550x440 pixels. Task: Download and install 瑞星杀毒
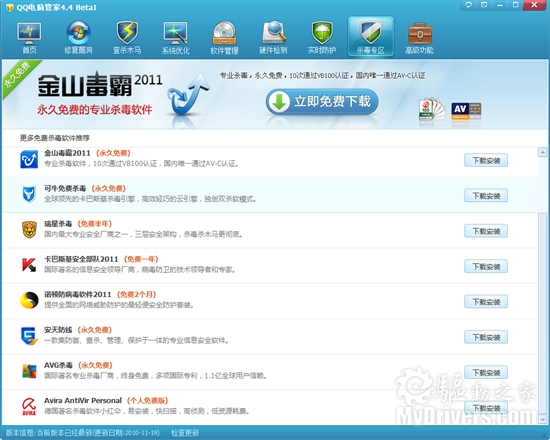pos(486,231)
